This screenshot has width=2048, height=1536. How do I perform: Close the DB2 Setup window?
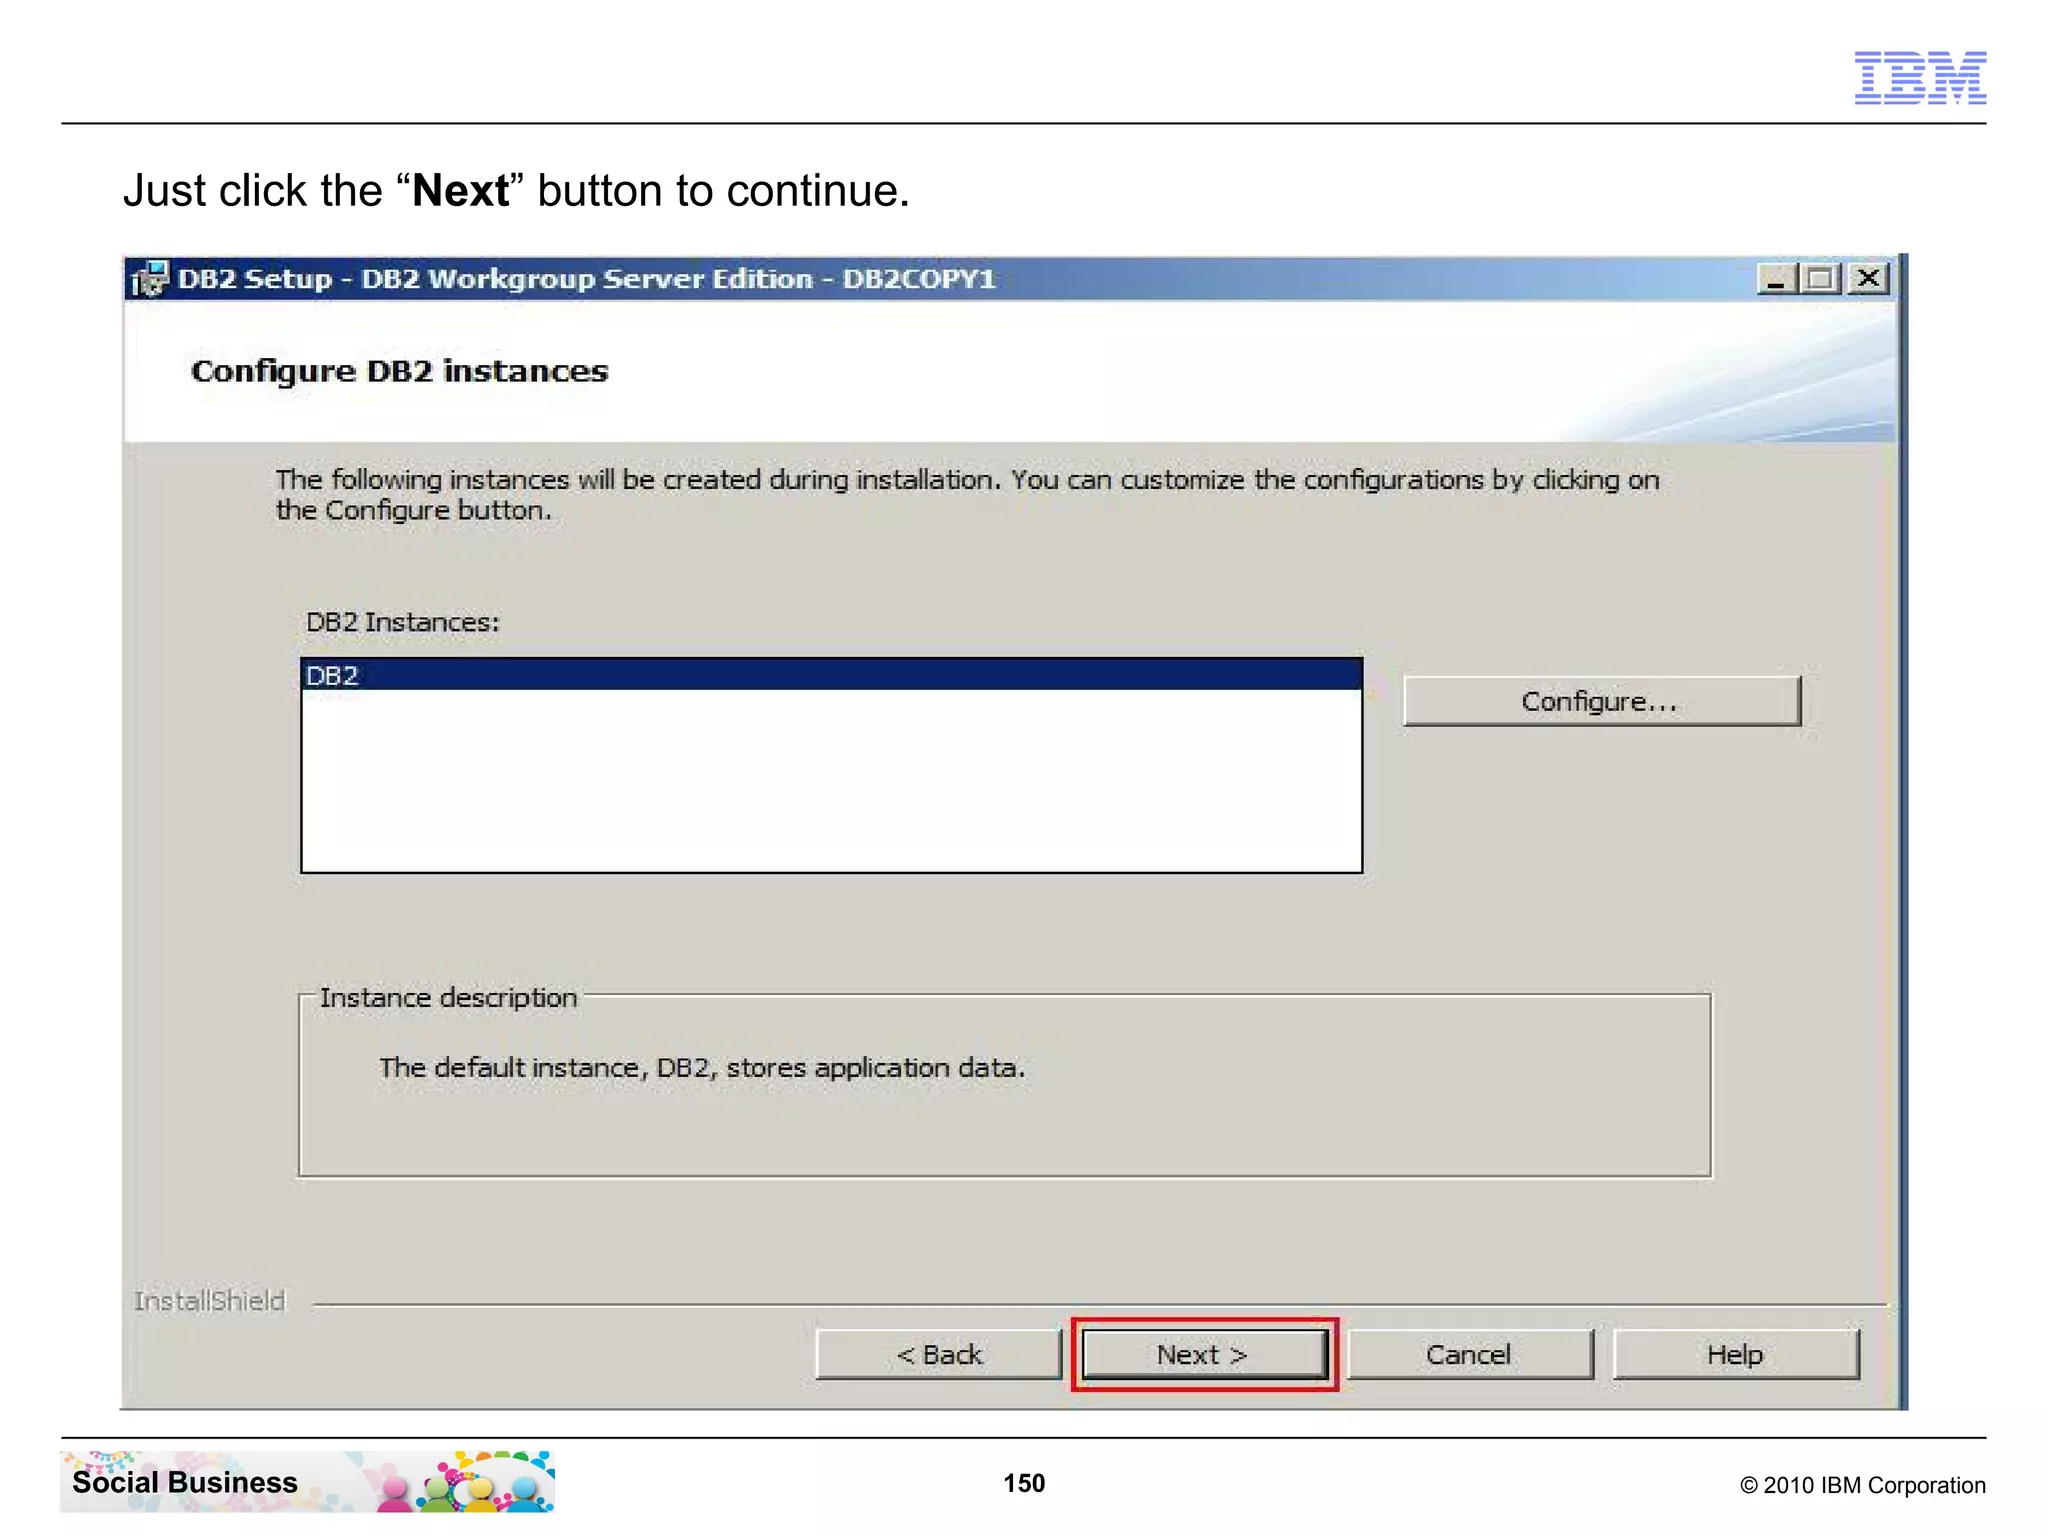point(1867,279)
